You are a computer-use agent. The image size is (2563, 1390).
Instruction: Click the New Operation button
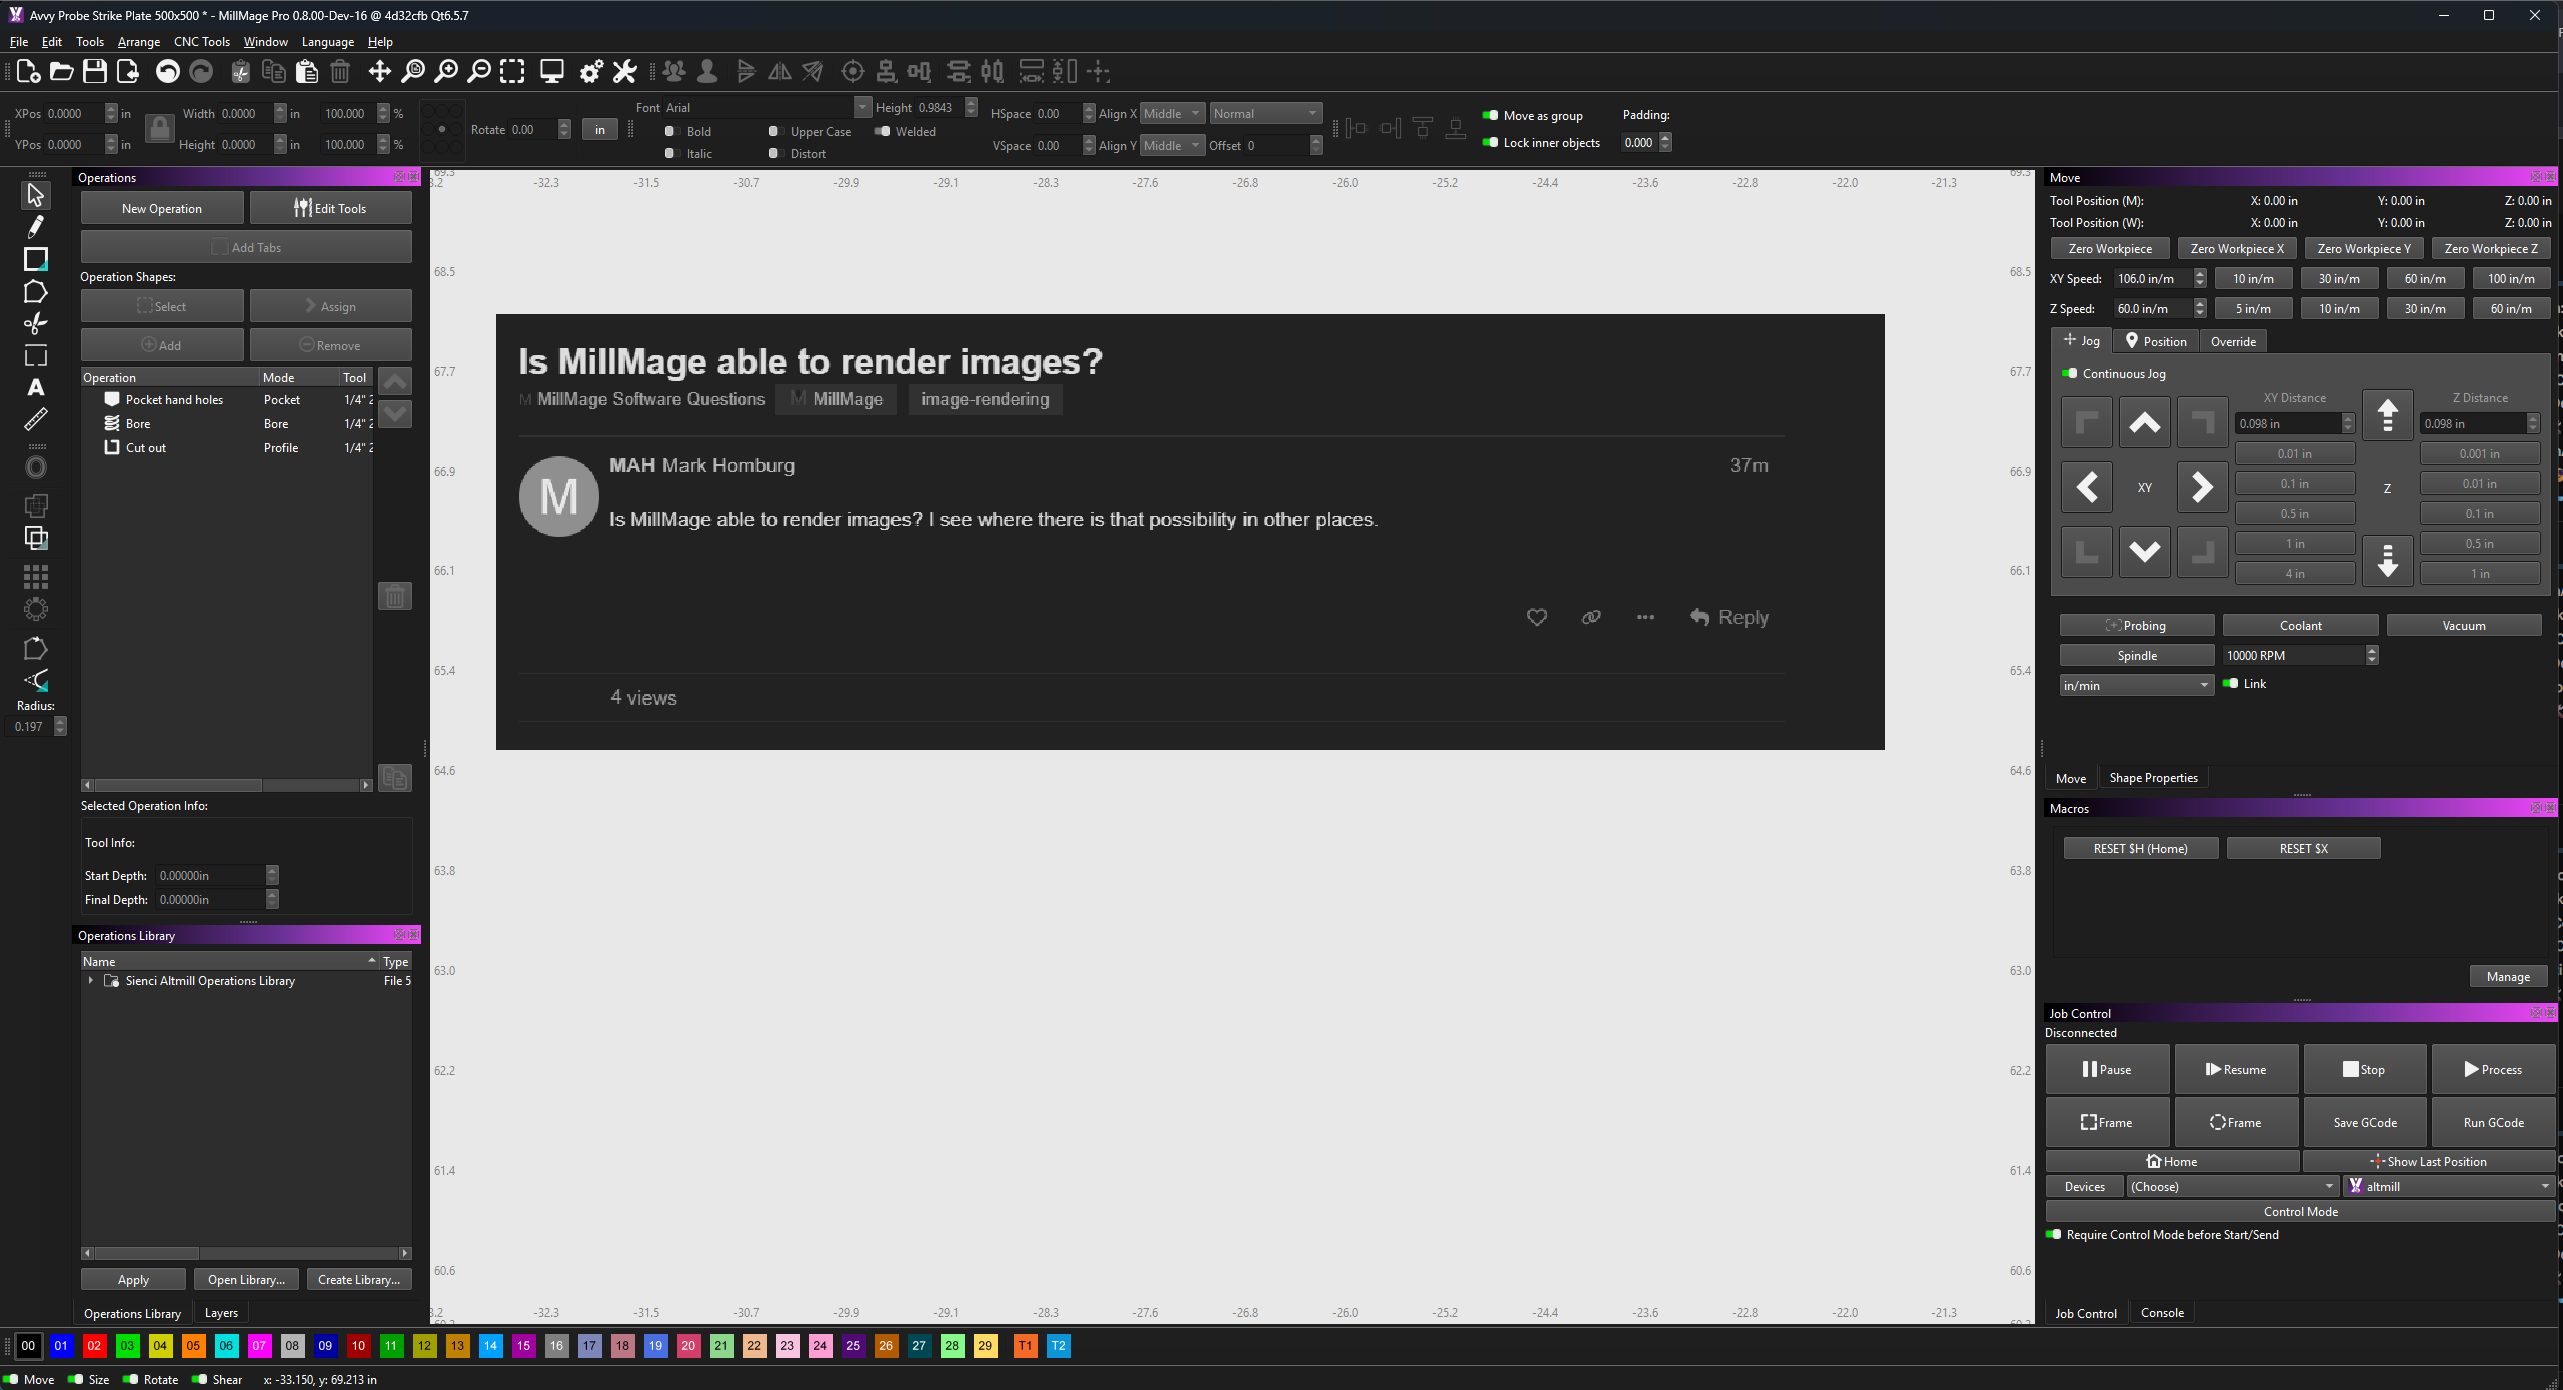point(161,208)
